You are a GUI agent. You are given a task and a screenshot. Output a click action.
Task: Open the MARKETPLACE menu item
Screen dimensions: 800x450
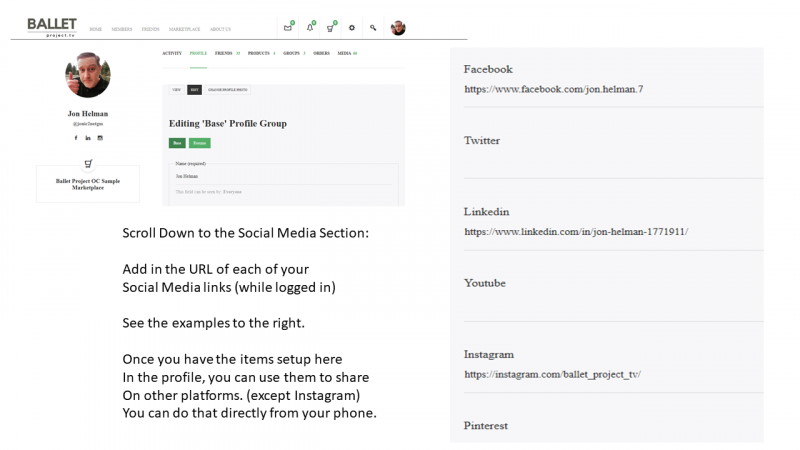pos(184,30)
